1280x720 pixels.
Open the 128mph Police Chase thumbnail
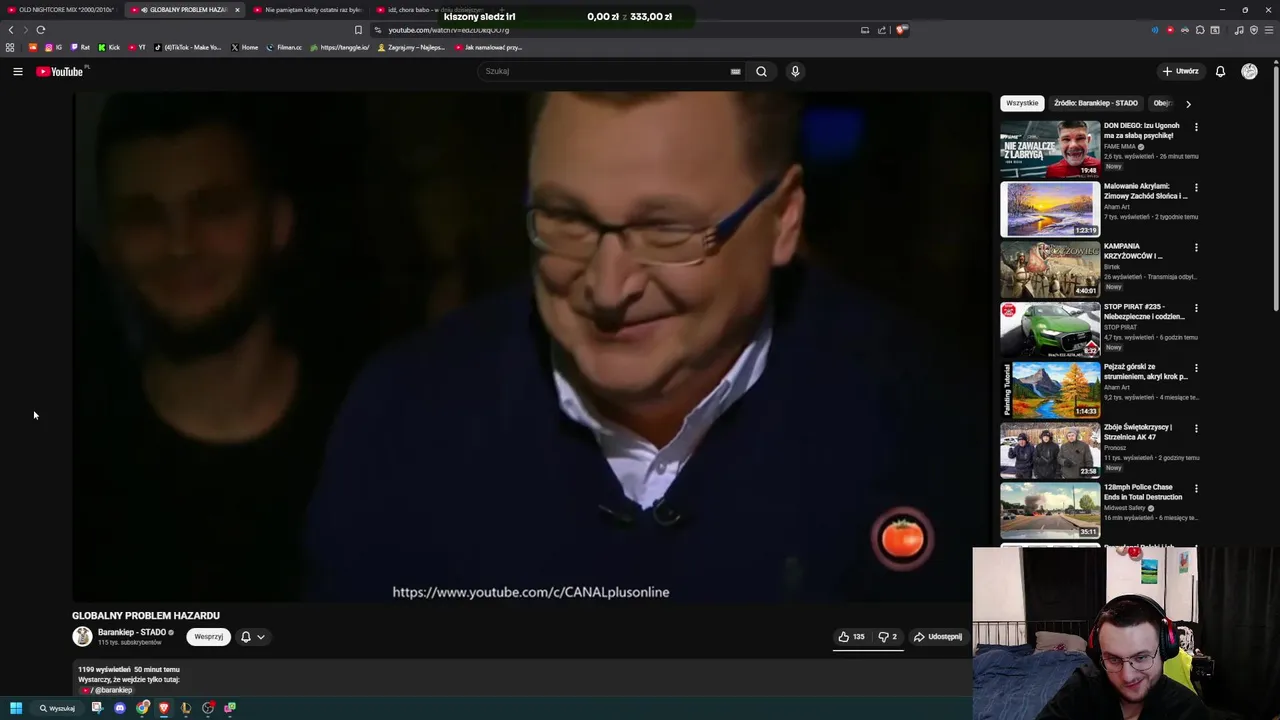point(1050,510)
